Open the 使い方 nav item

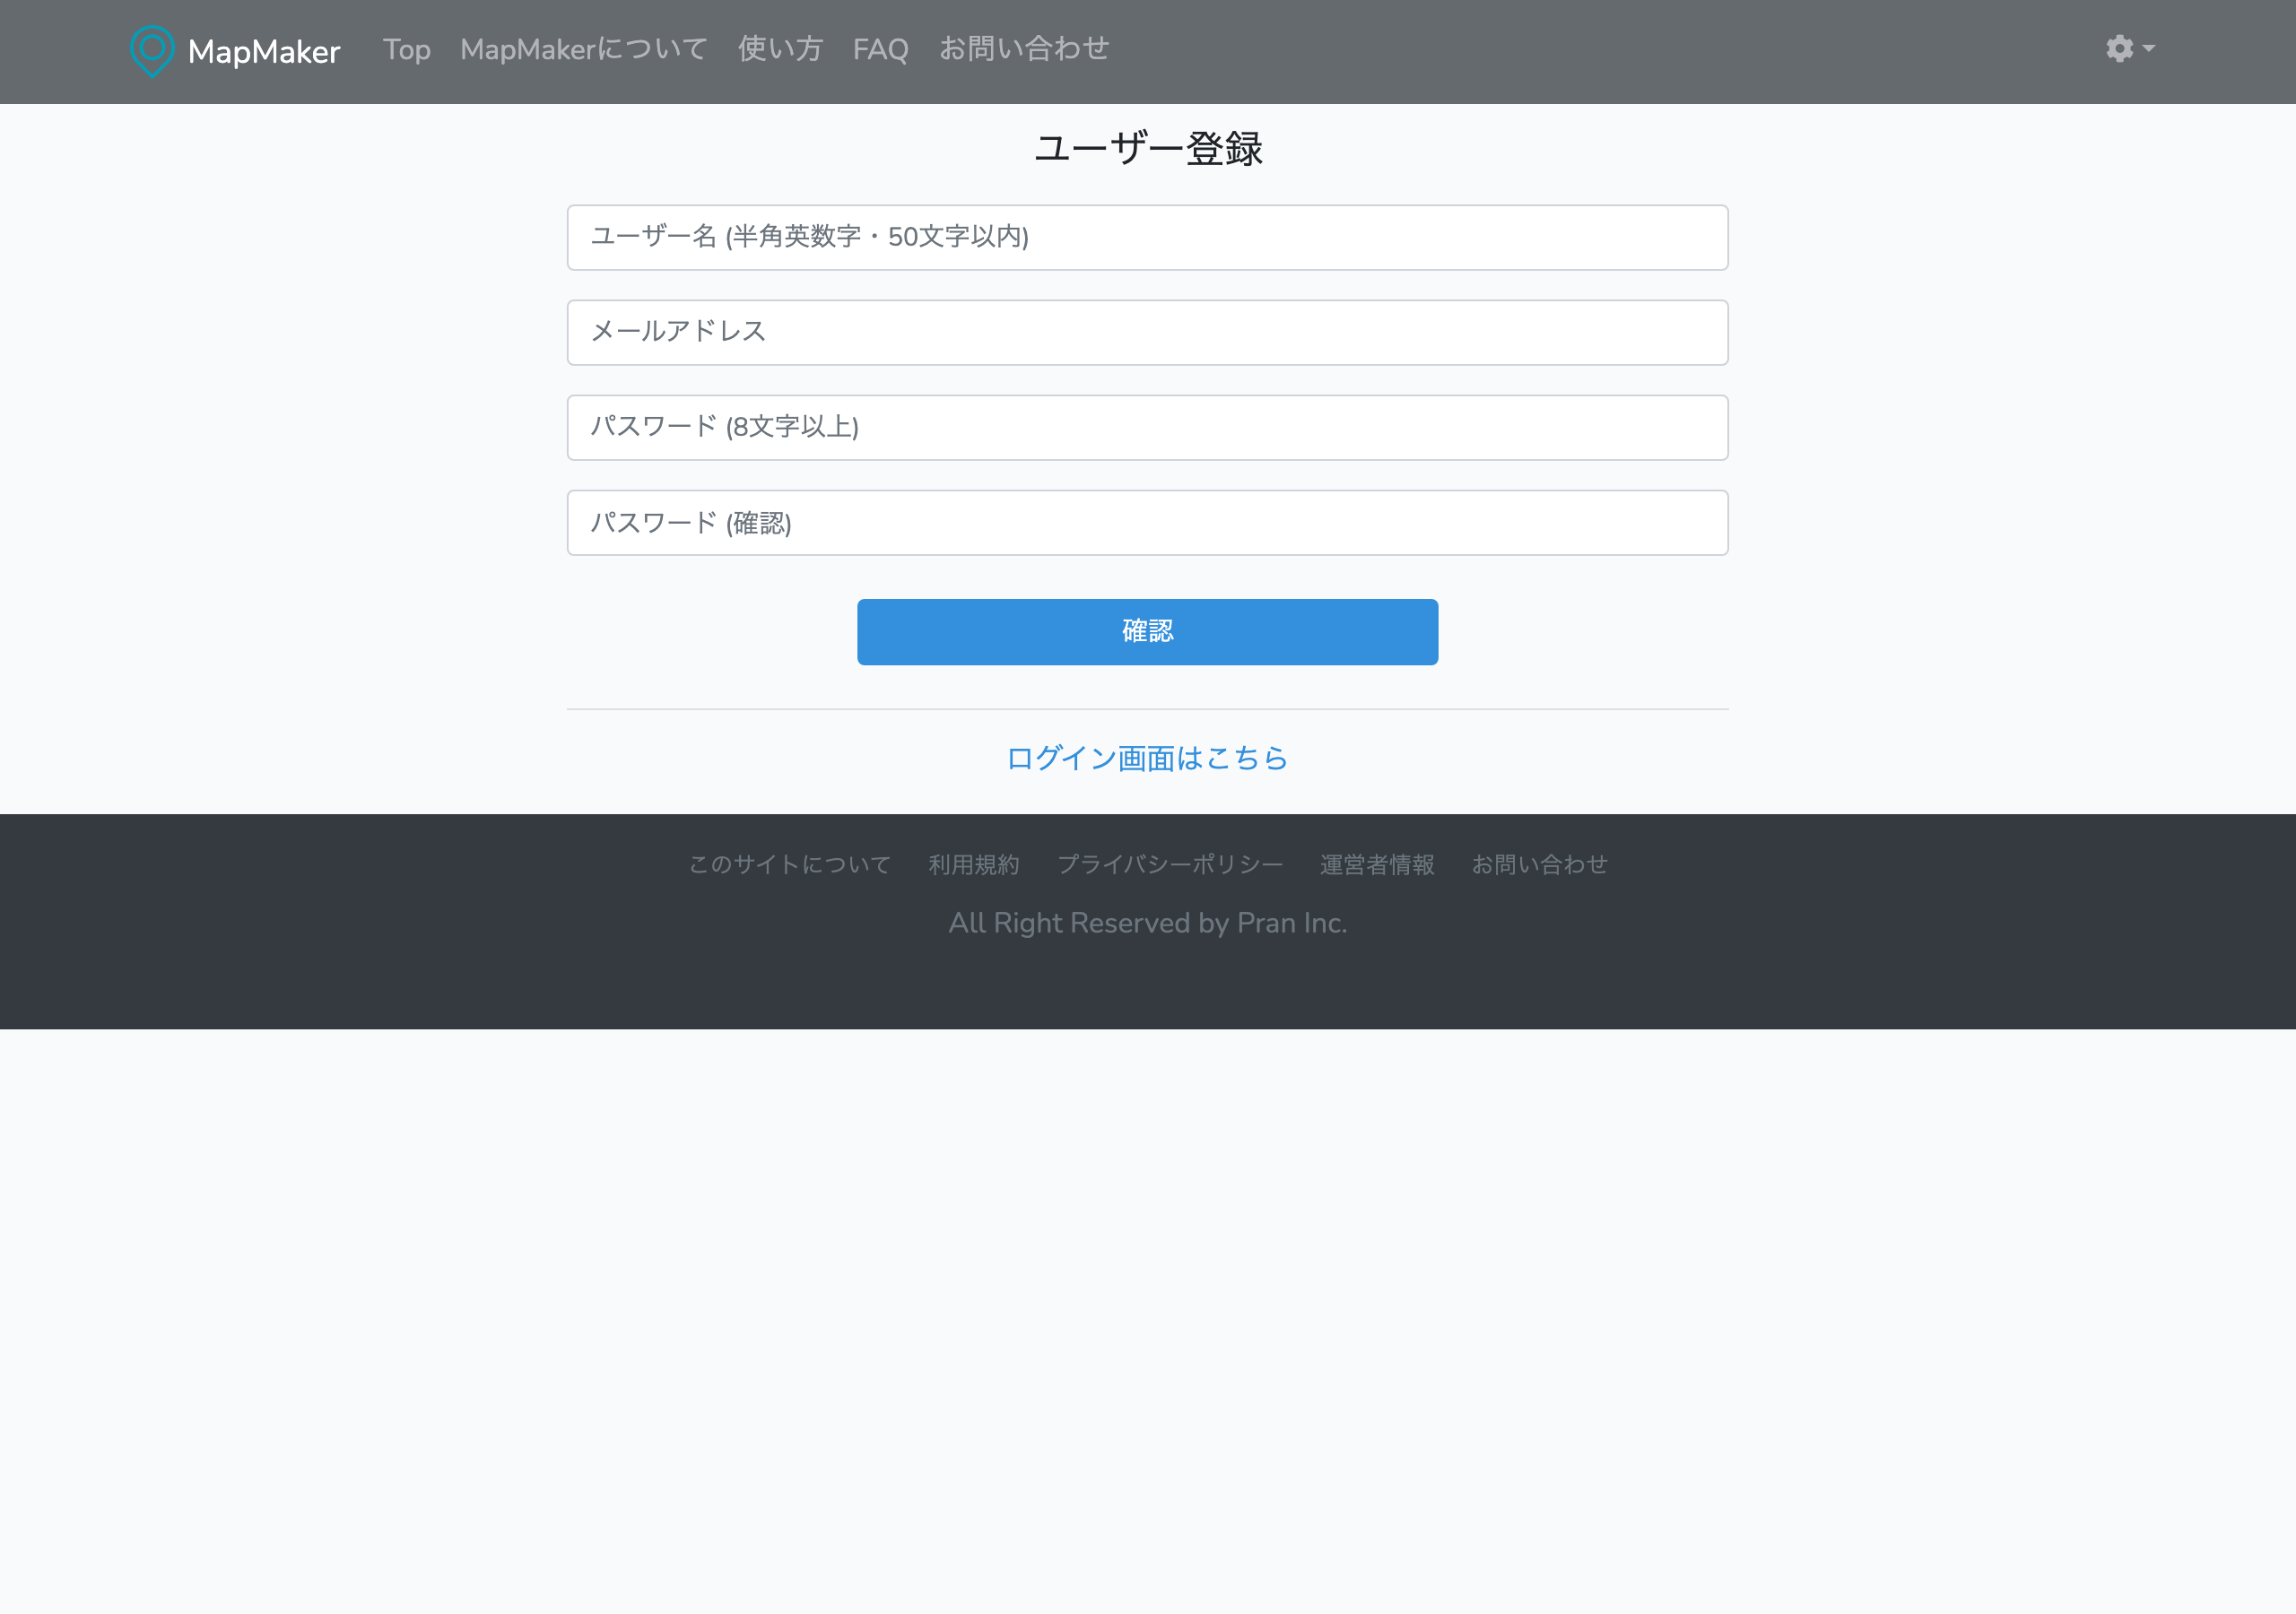(x=780, y=49)
